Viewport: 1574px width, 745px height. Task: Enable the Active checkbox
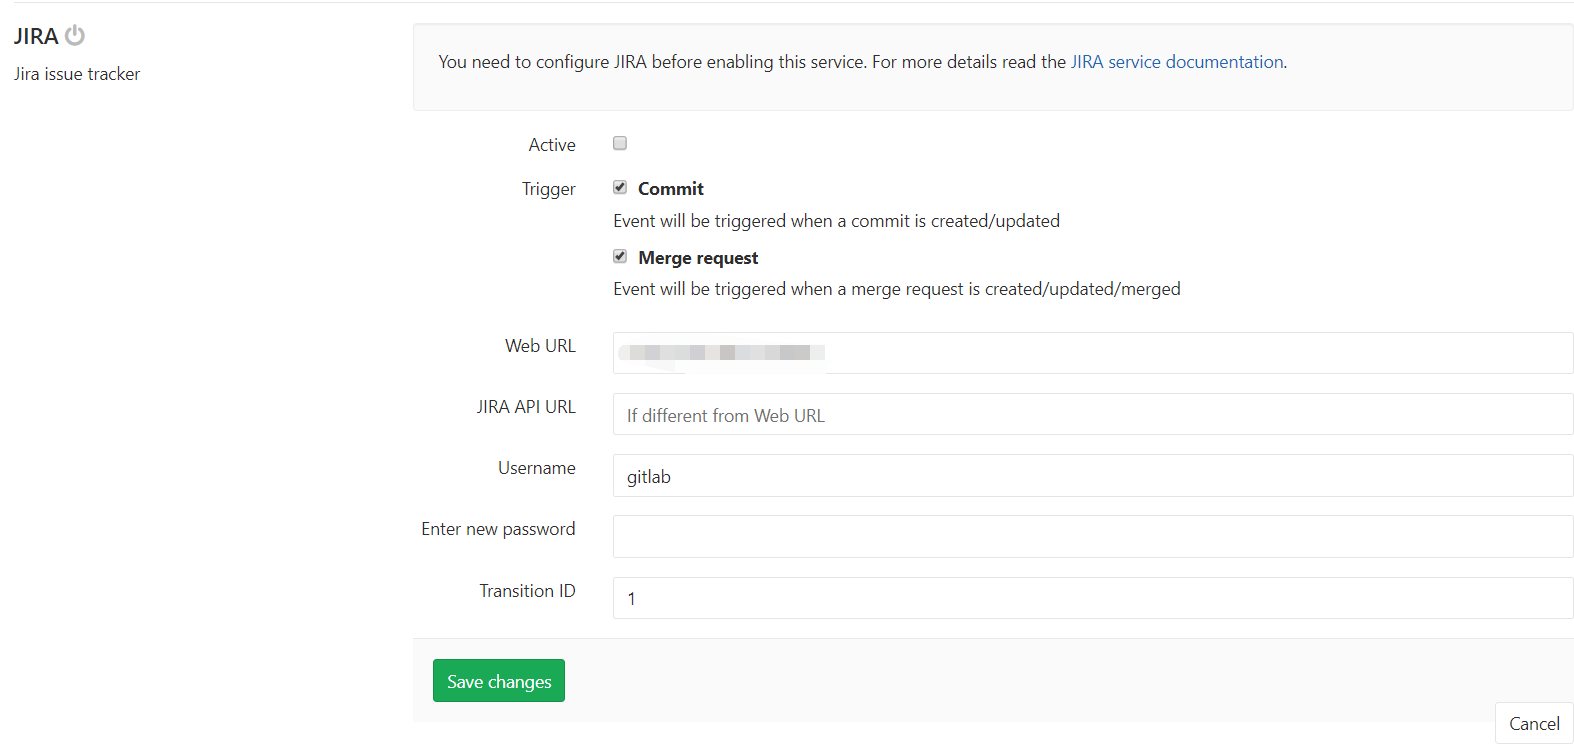coord(620,143)
